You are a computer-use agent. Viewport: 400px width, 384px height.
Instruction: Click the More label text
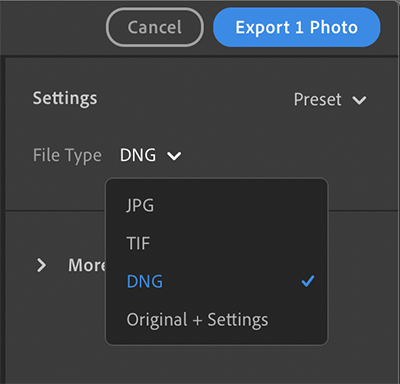tap(87, 265)
